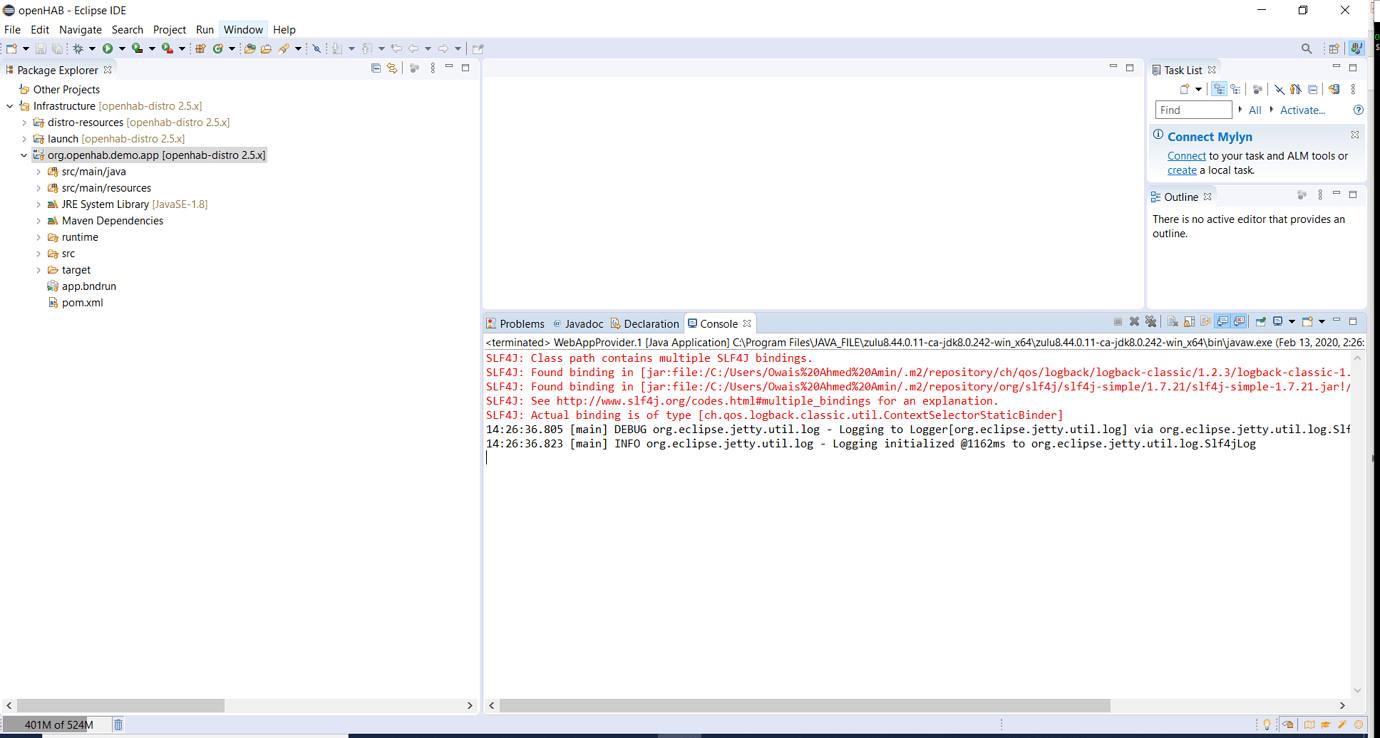Click the Connect link in Mylyn panel

(x=1186, y=156)
